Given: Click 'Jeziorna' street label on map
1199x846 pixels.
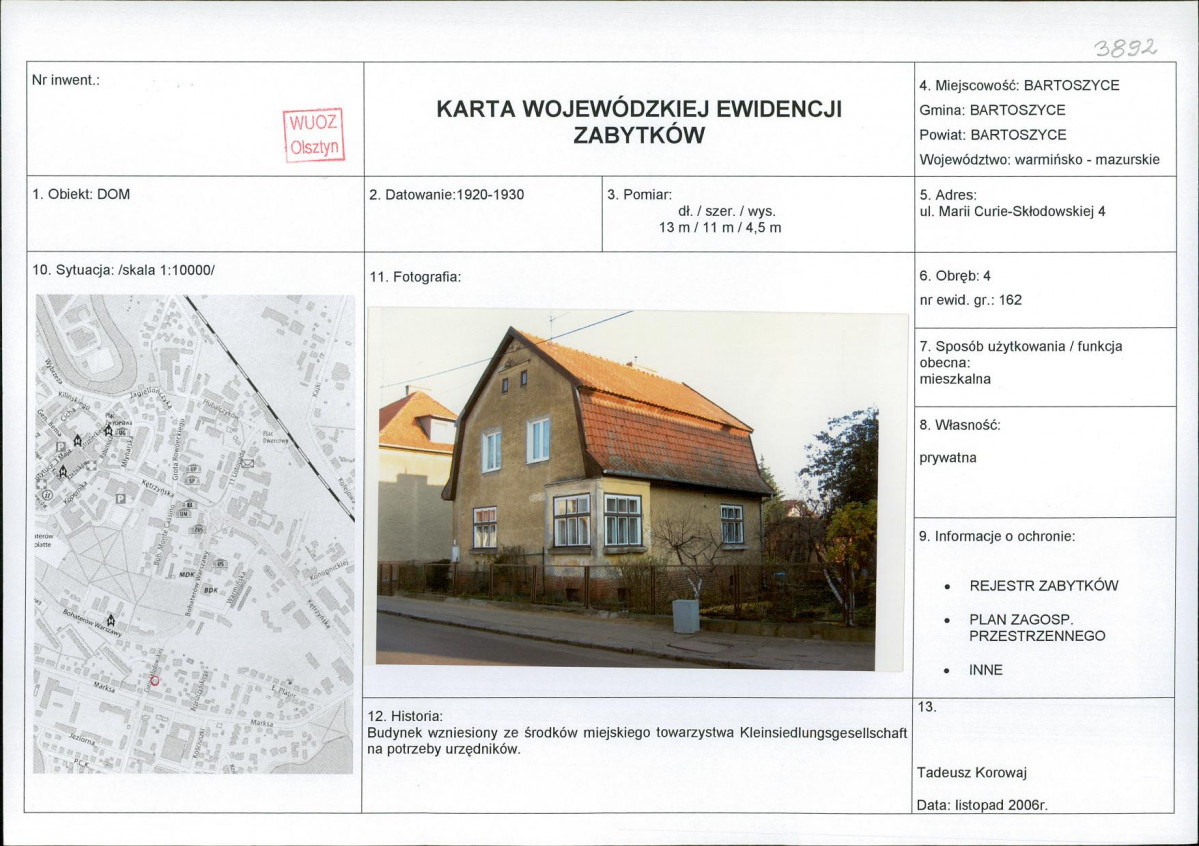Looking at the screenshot, I should (82, 739).
